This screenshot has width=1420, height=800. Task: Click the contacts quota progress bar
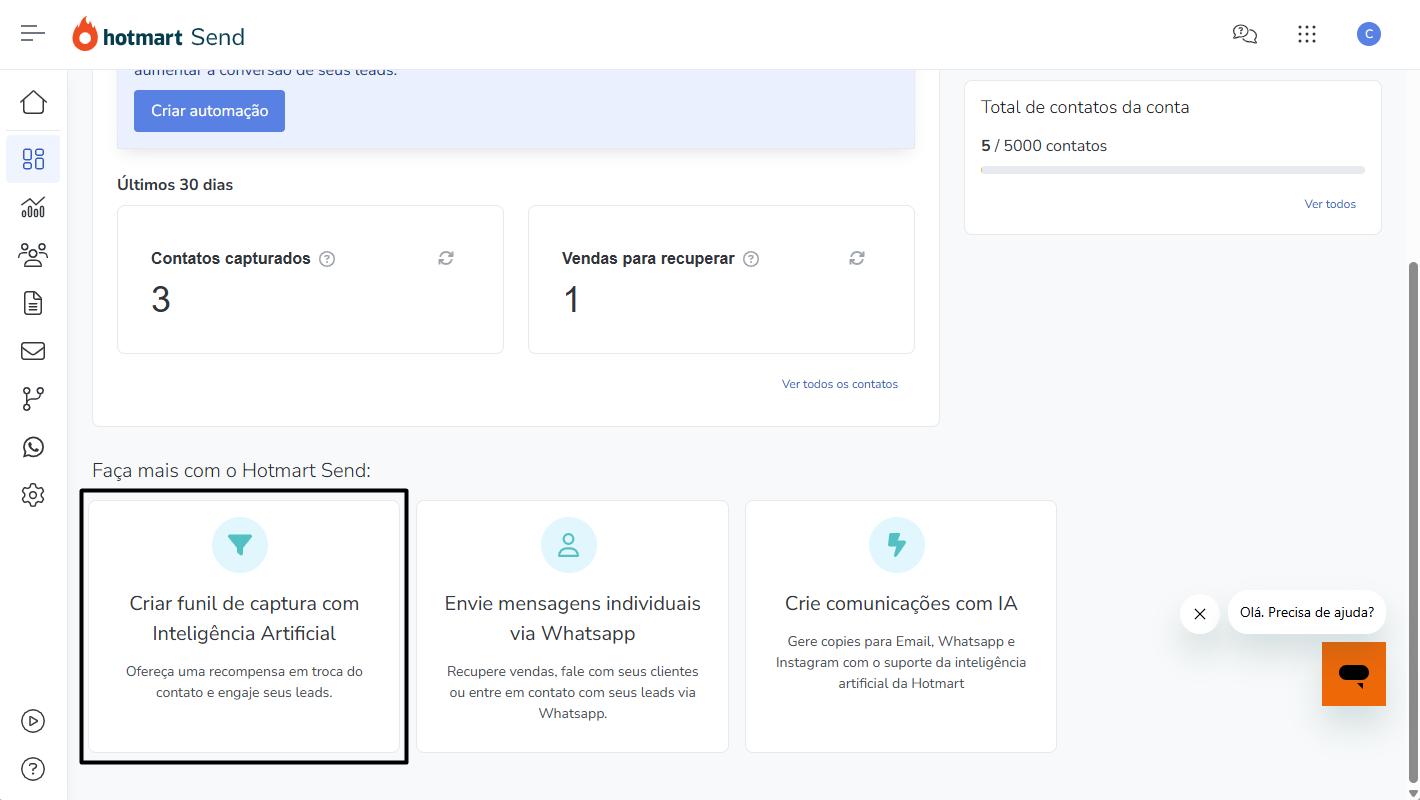[x=1172, y=171]
